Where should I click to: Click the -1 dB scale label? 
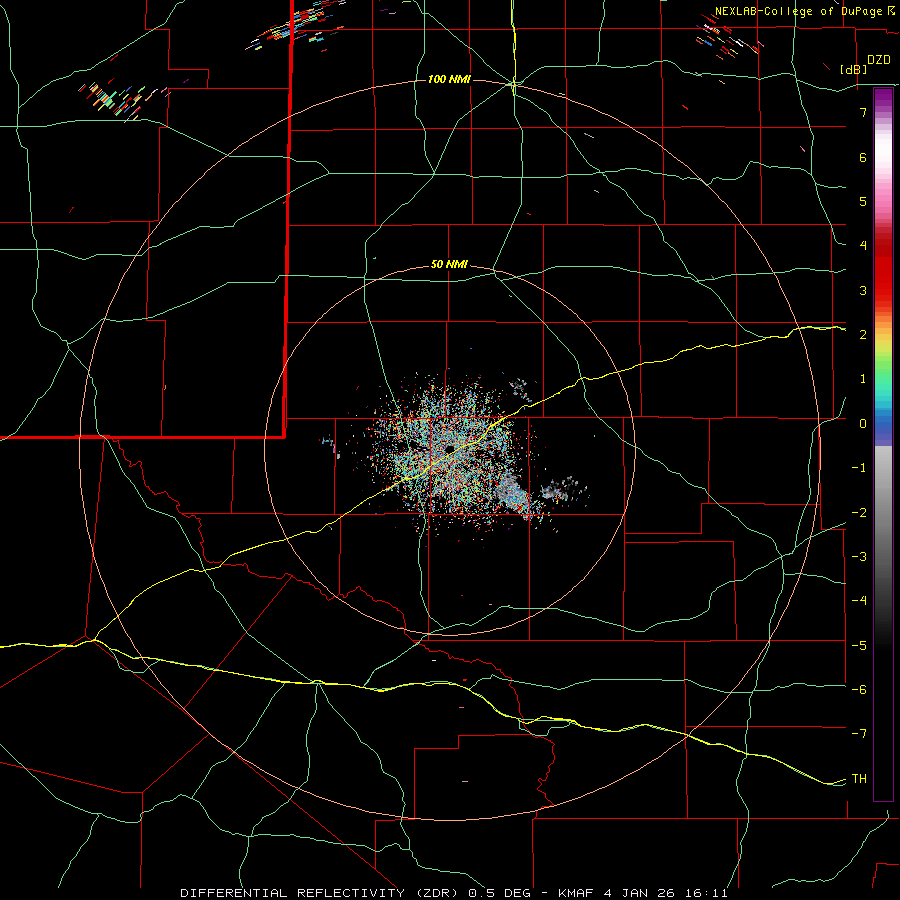(x=859, y=468)
